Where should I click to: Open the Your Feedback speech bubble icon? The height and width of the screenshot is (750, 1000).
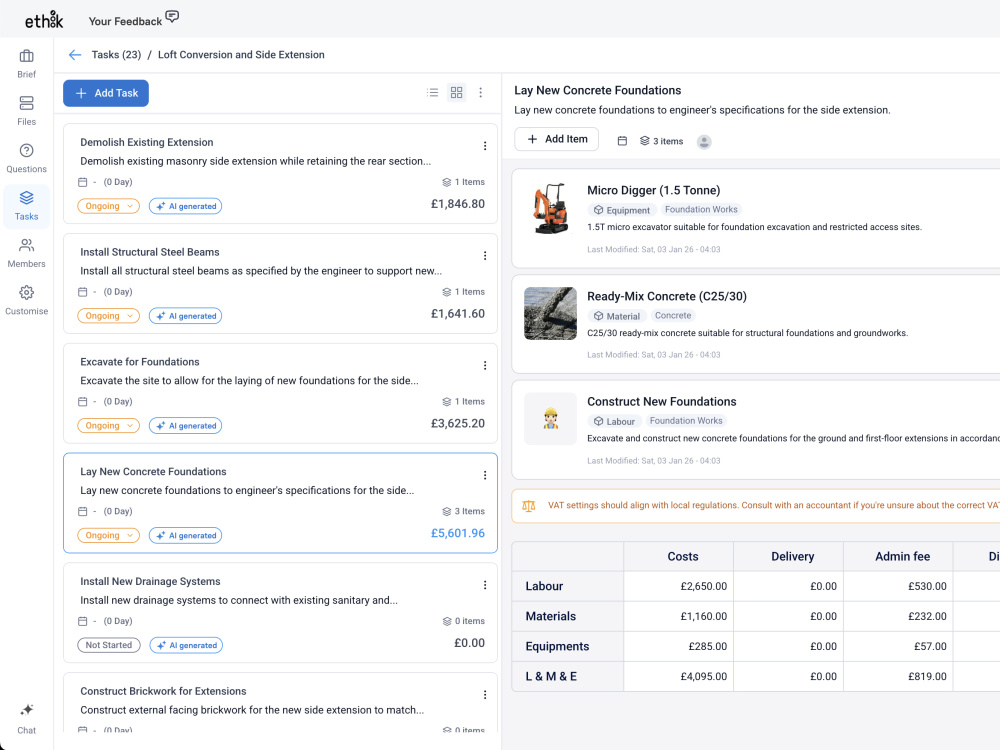click(x=172, y=17)
